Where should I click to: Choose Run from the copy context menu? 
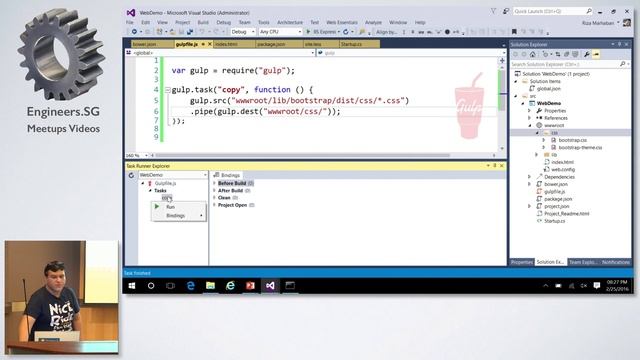179,207
